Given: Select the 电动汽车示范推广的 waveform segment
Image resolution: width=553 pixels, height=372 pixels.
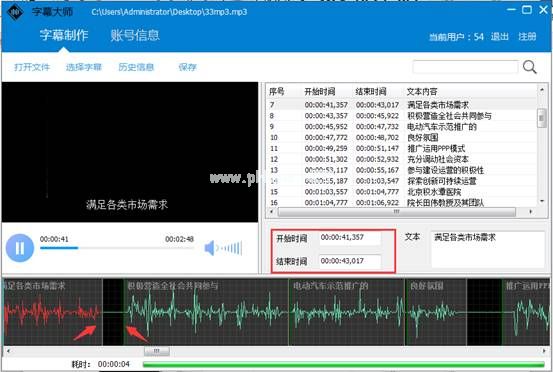Looking at the screenshot, I should 347,312.
